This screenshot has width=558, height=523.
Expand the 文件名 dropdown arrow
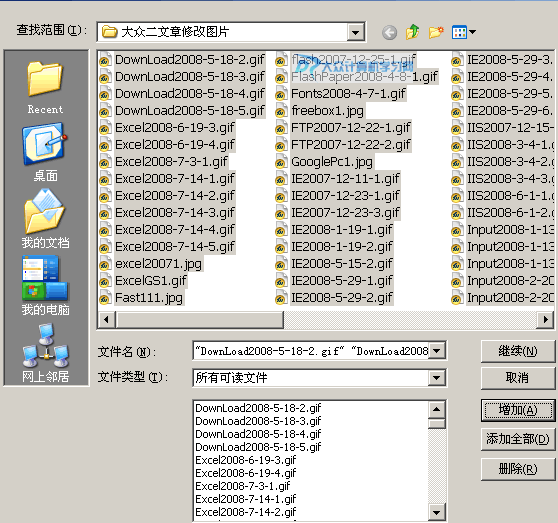point(437,351)
